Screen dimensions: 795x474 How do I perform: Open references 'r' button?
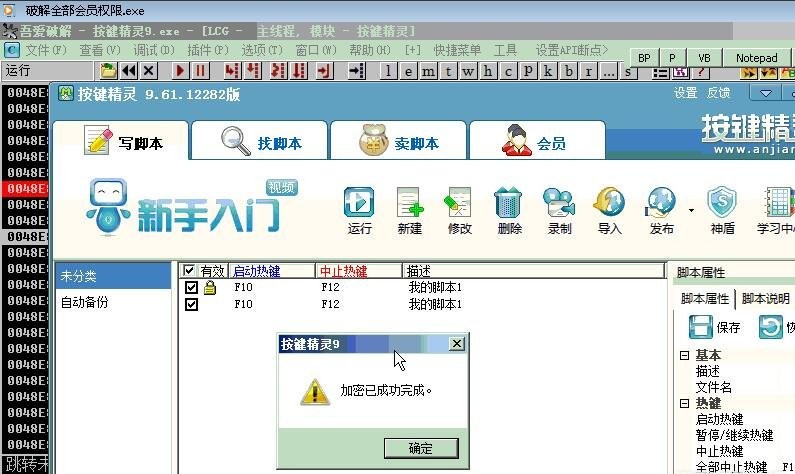(x=588, y=70)
